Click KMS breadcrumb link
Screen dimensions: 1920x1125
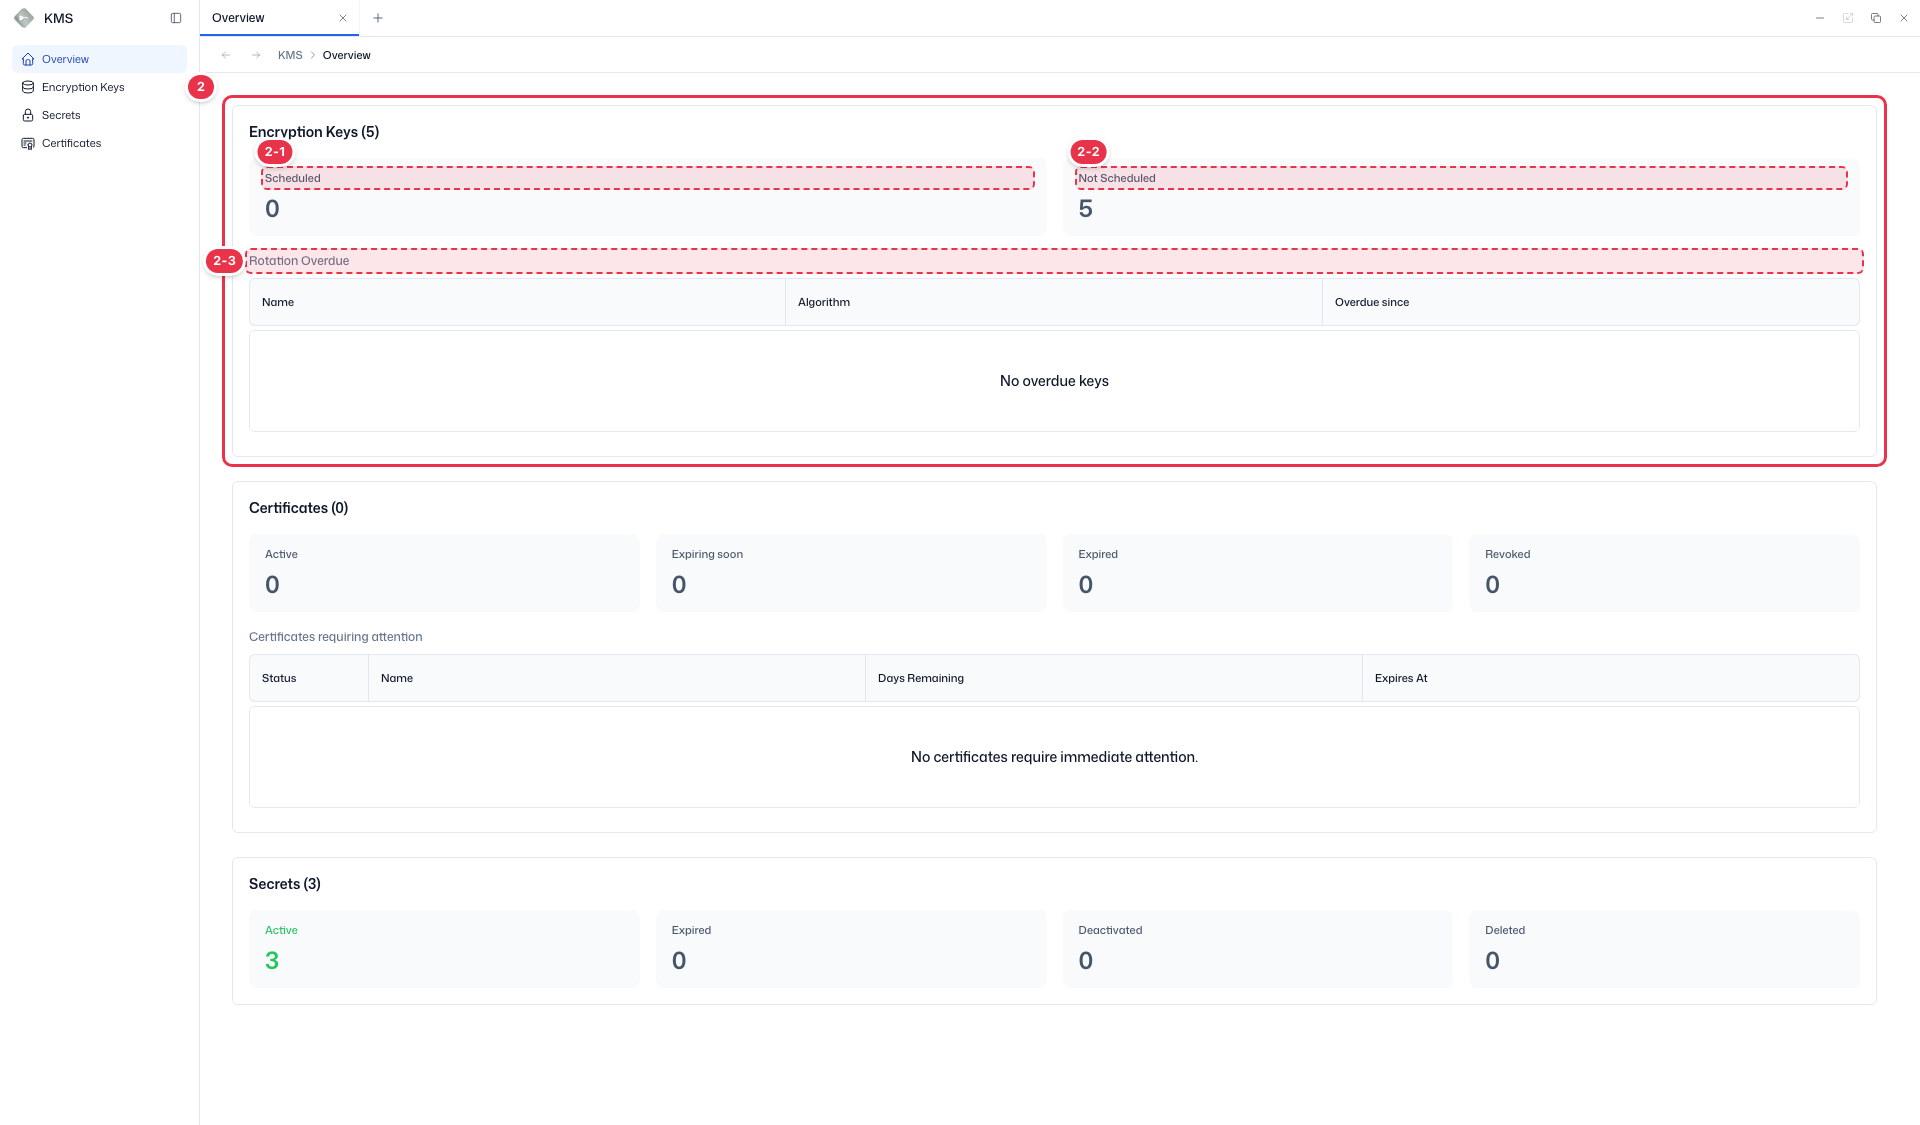(x=290, y=55)
